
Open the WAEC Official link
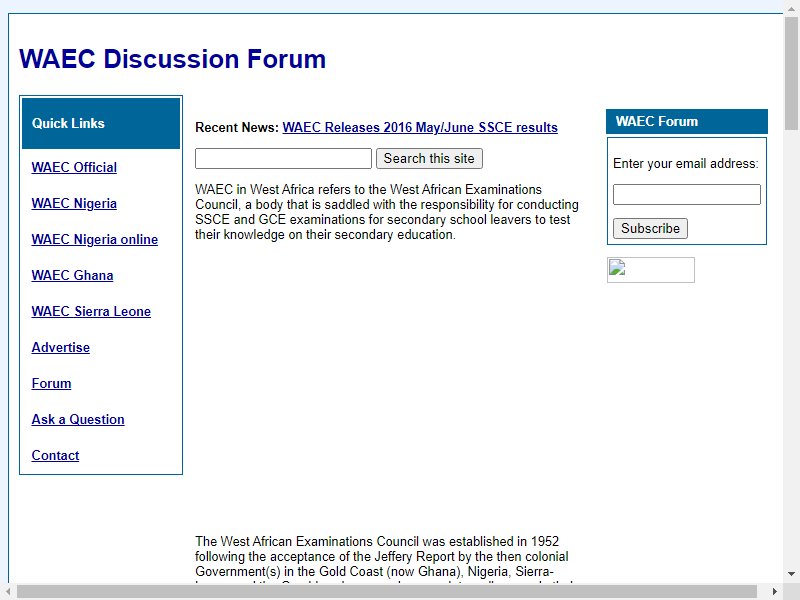[x=74, y=167]
